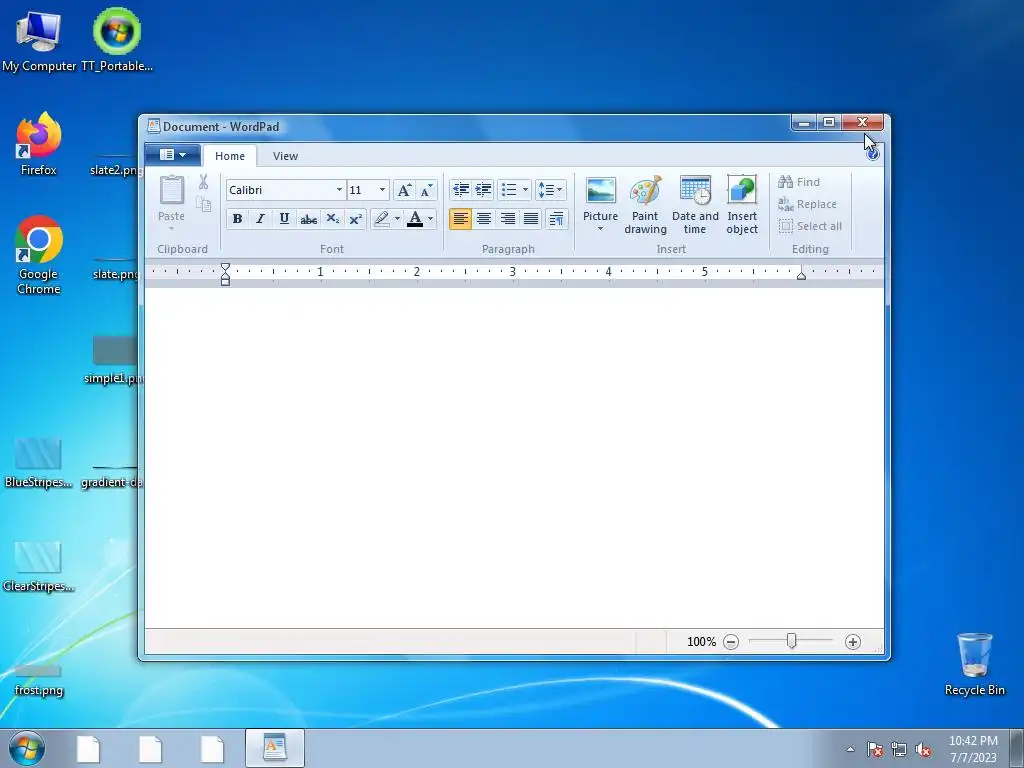
Task: Click Insert object
Action: 742,204
